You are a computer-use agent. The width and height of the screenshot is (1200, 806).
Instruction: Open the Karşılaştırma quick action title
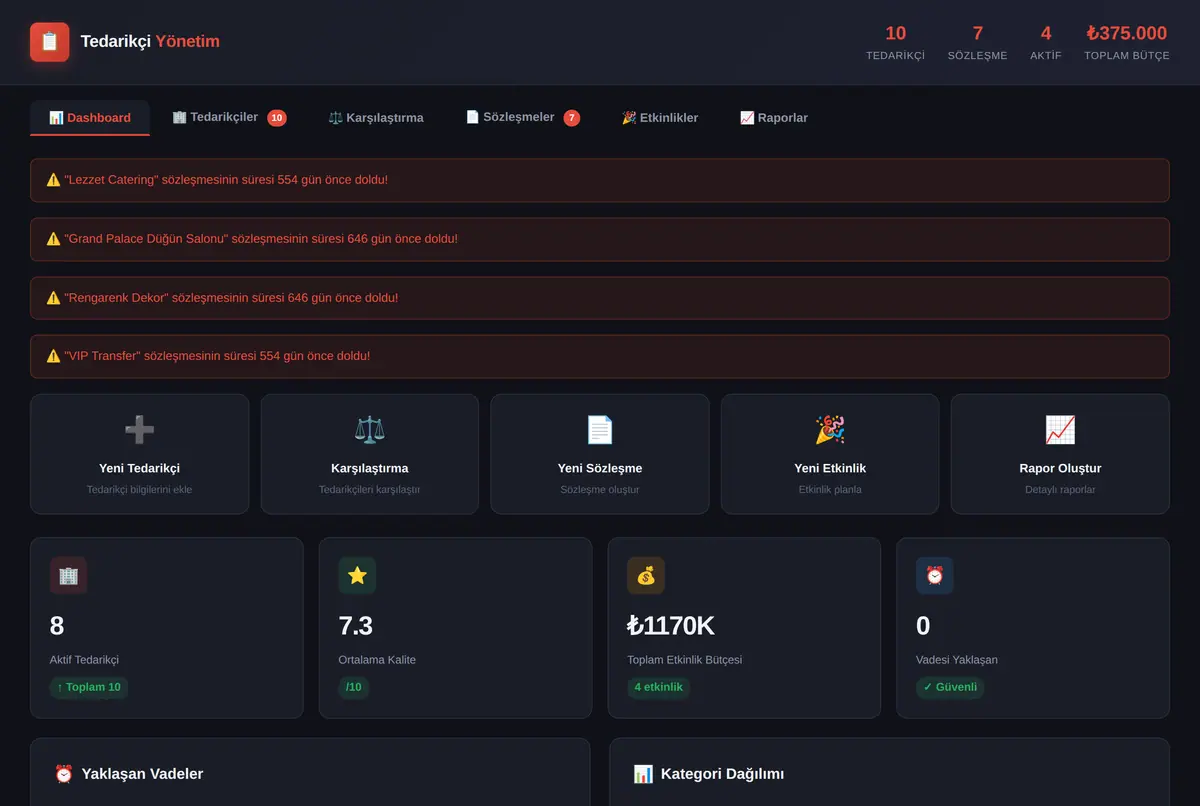pos(370,468)
